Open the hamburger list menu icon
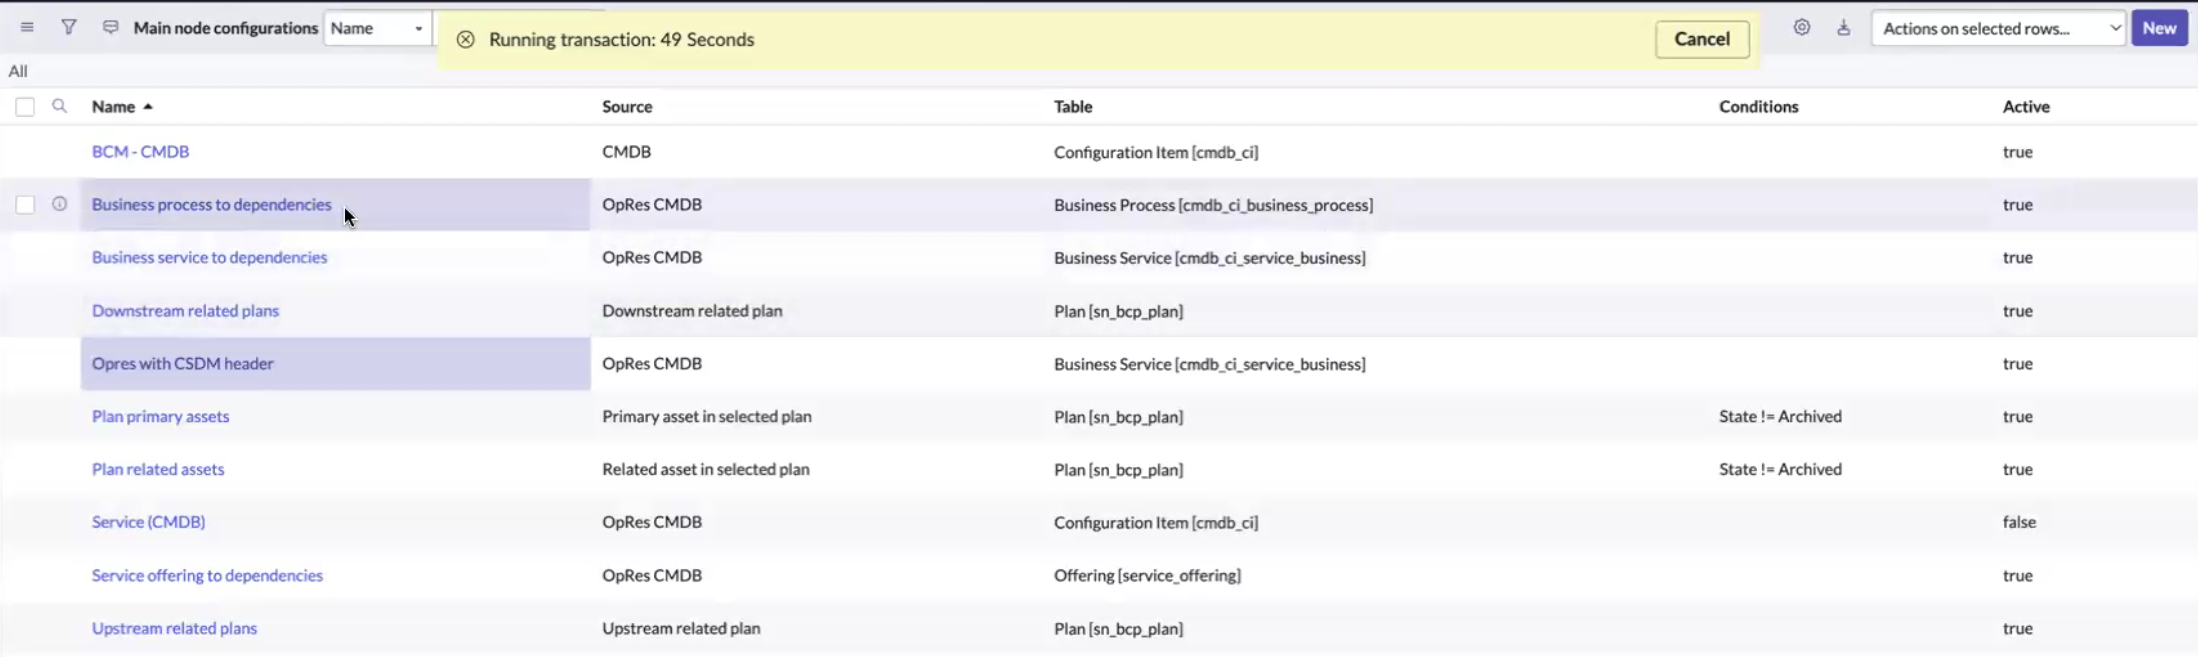Image resolution: width=2198 pixels, height=657 pixels. point(27,27)
